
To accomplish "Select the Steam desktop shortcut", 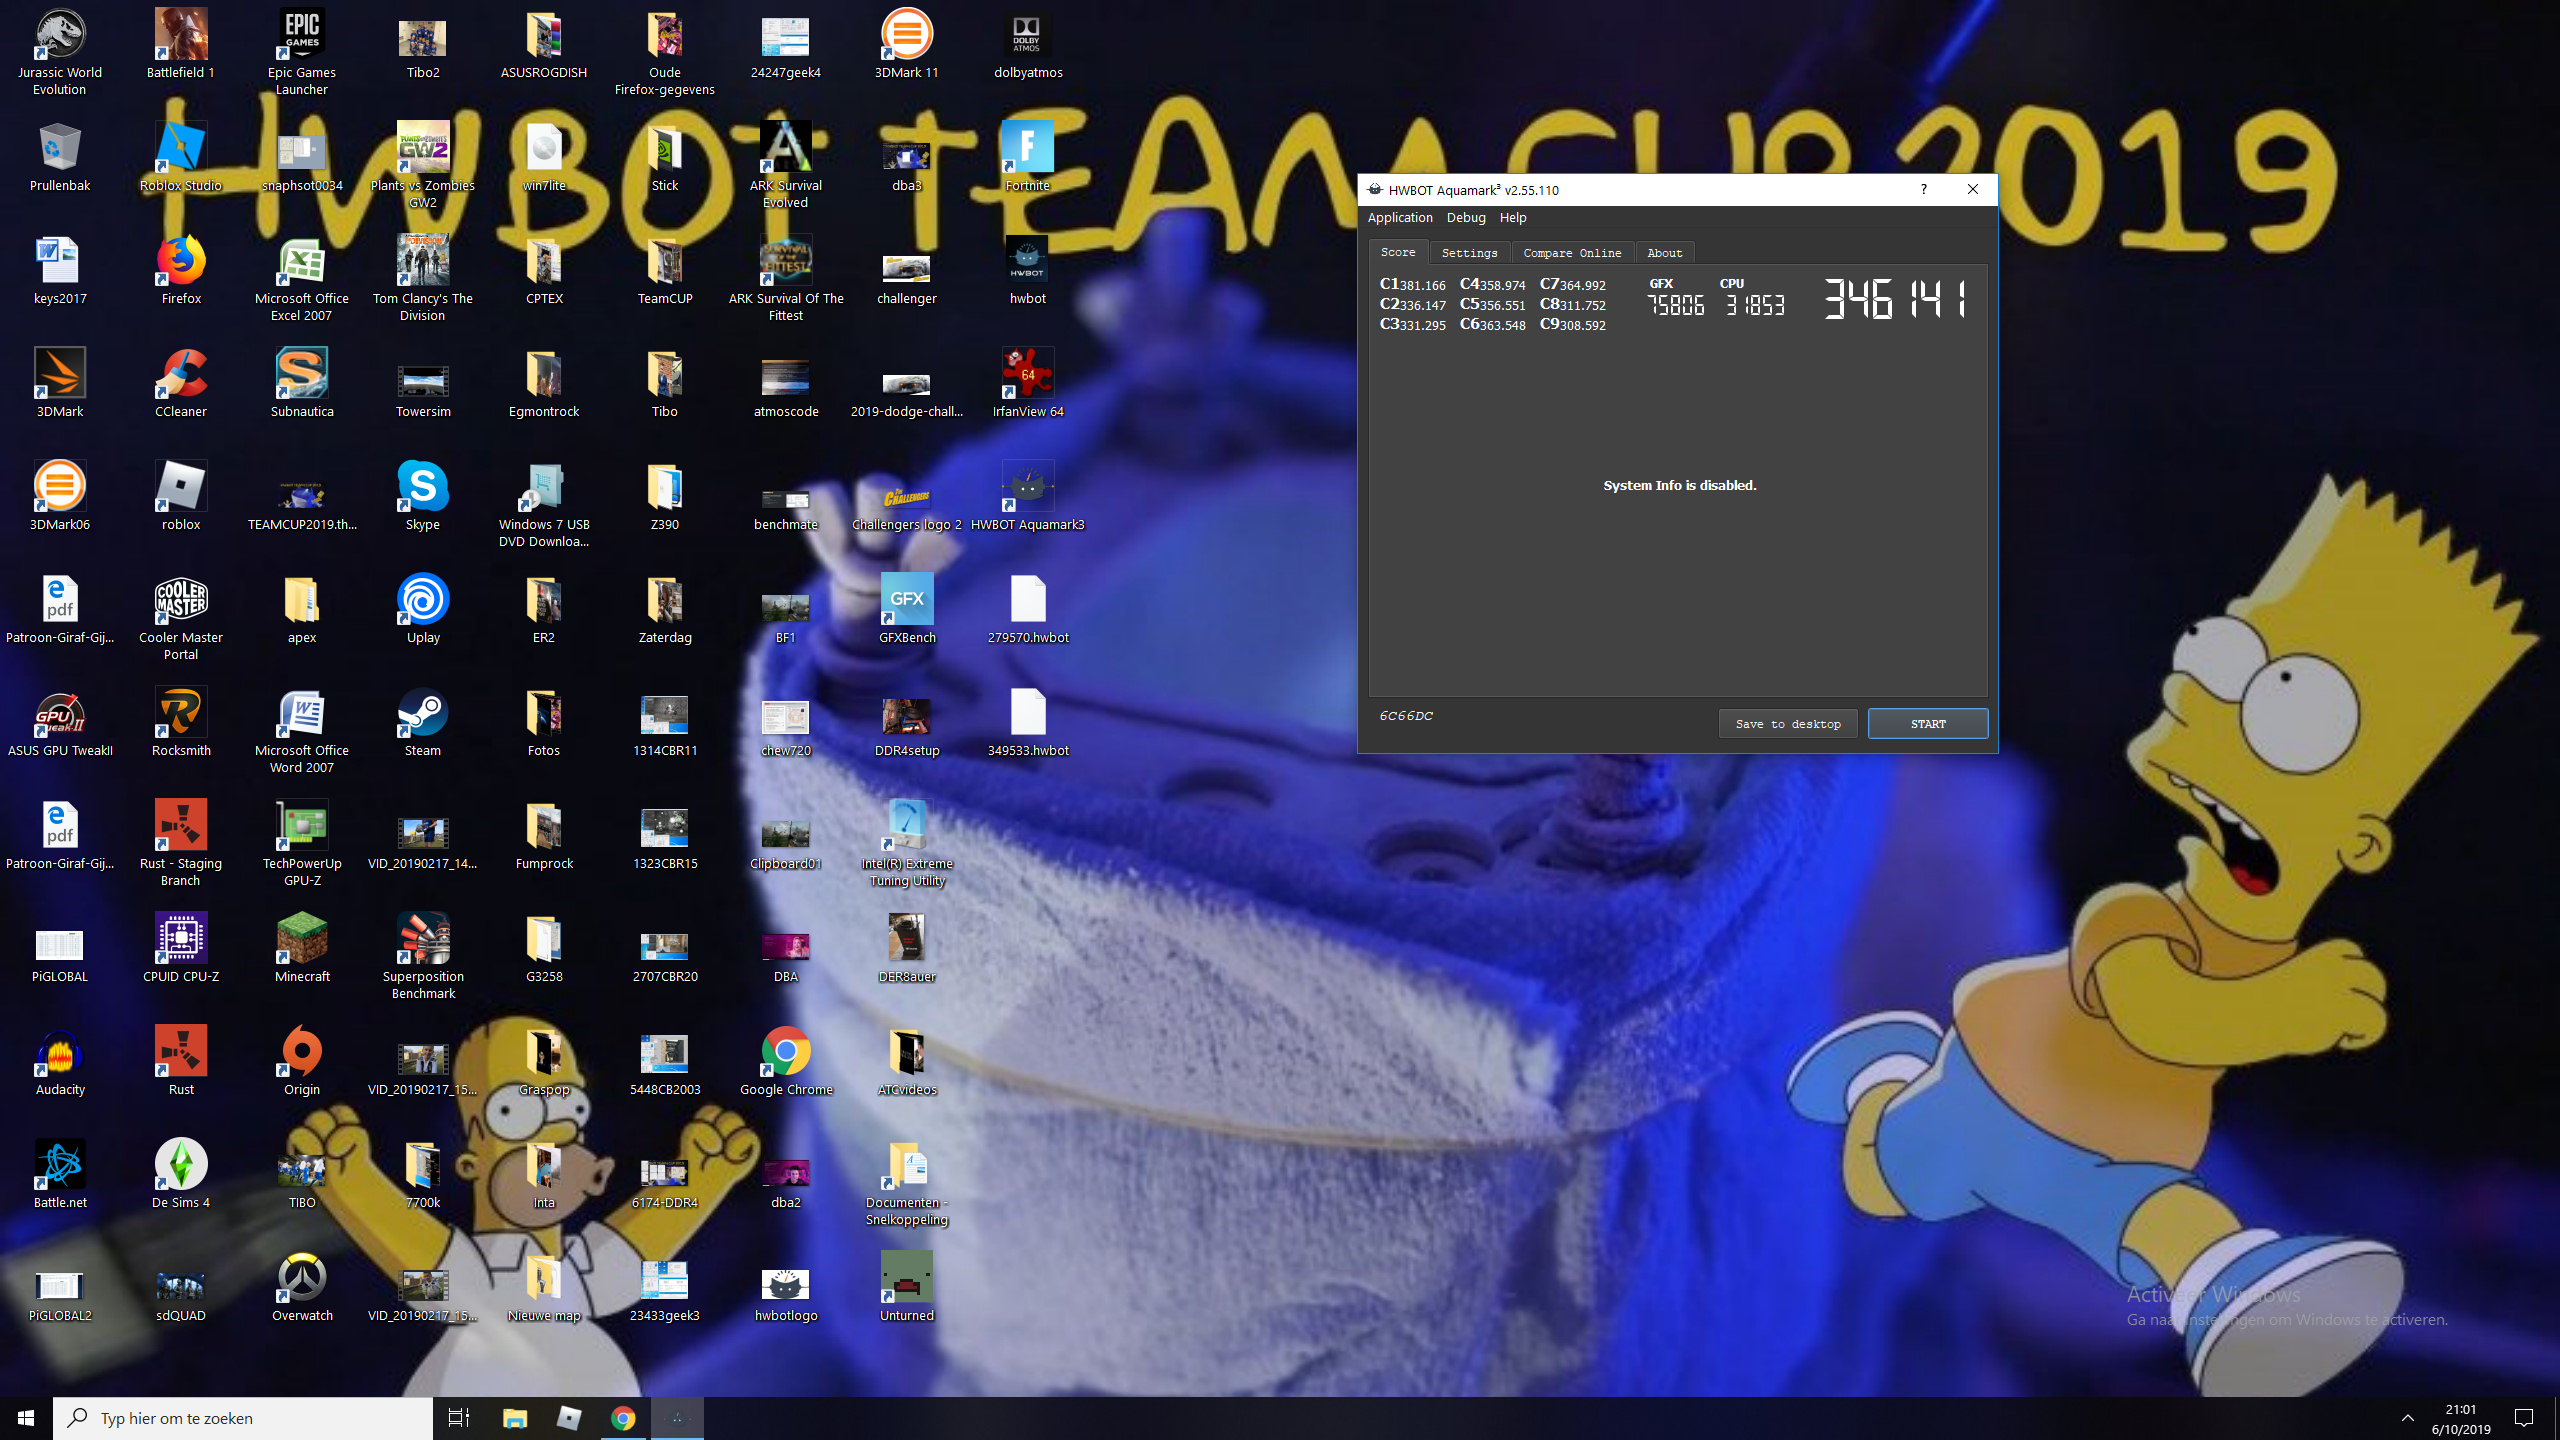I will tap(423, 723).
